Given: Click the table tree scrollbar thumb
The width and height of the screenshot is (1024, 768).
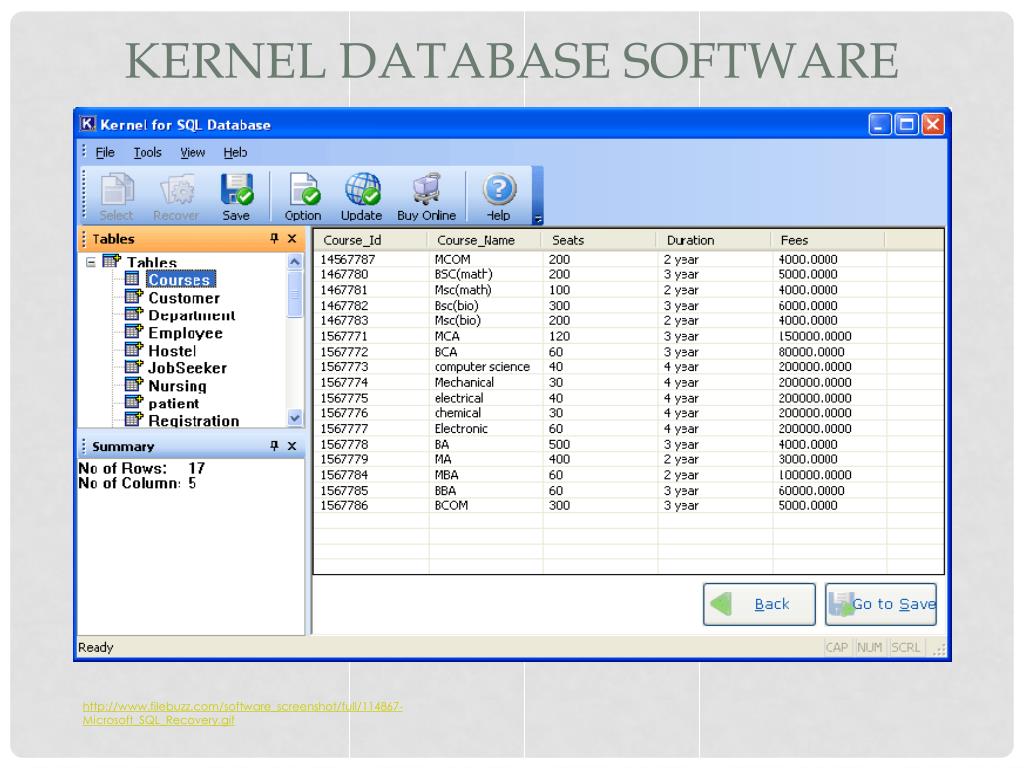Looking at the screenshot, I should click(x=295, y=294).
